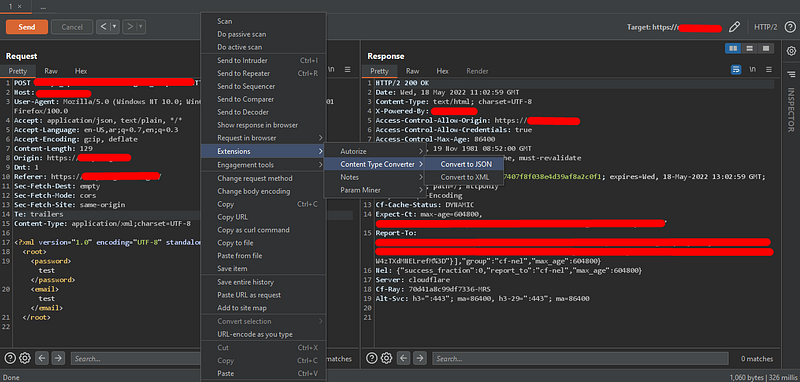Choose Do passive scan
The image size is (800, 382).
point(263,34)
